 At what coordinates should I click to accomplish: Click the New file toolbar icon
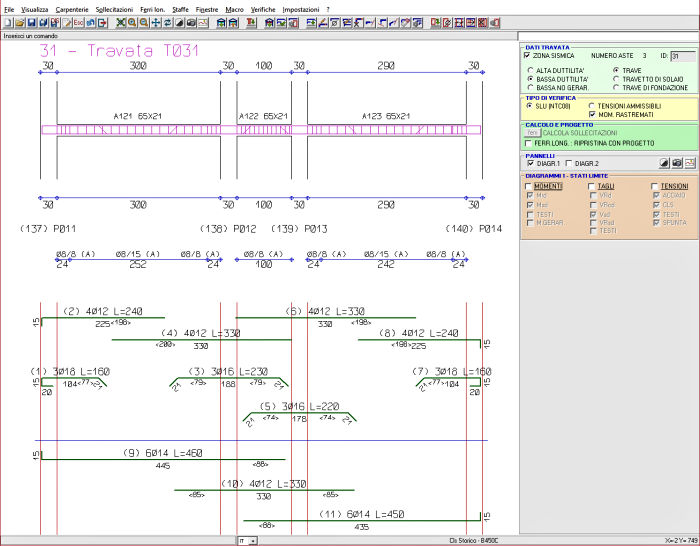(x=8, y=23)
